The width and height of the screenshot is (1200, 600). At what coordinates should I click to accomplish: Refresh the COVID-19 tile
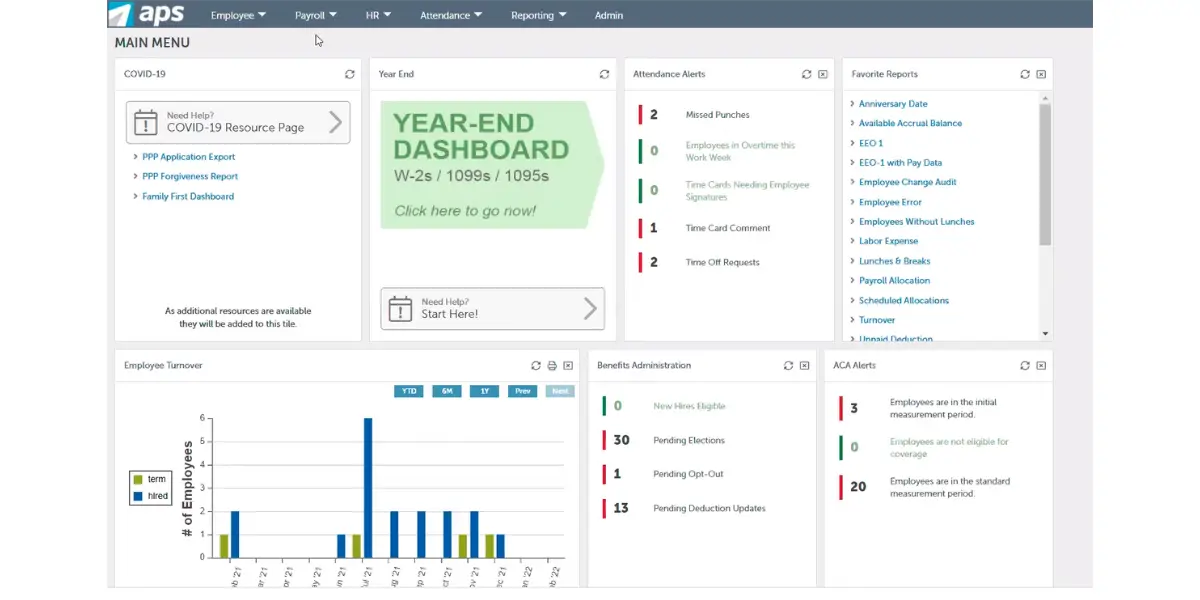pyautogui.click(x=349, y=74)
